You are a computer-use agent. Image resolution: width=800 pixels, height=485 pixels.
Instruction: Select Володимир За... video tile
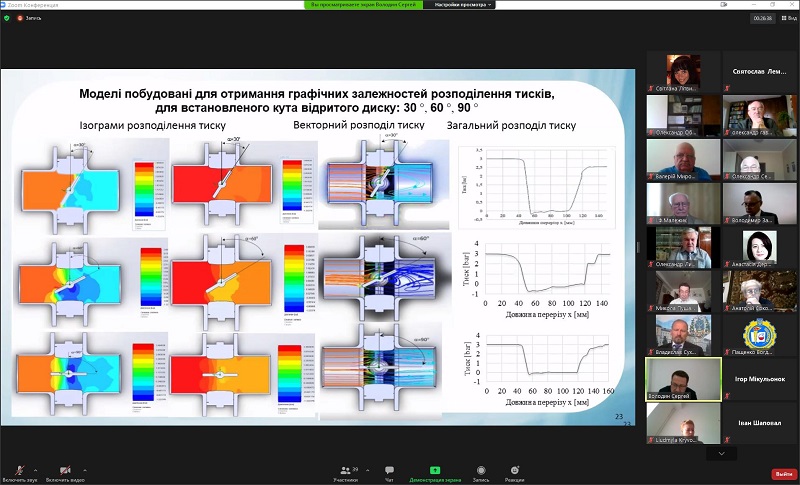(760, 203)
